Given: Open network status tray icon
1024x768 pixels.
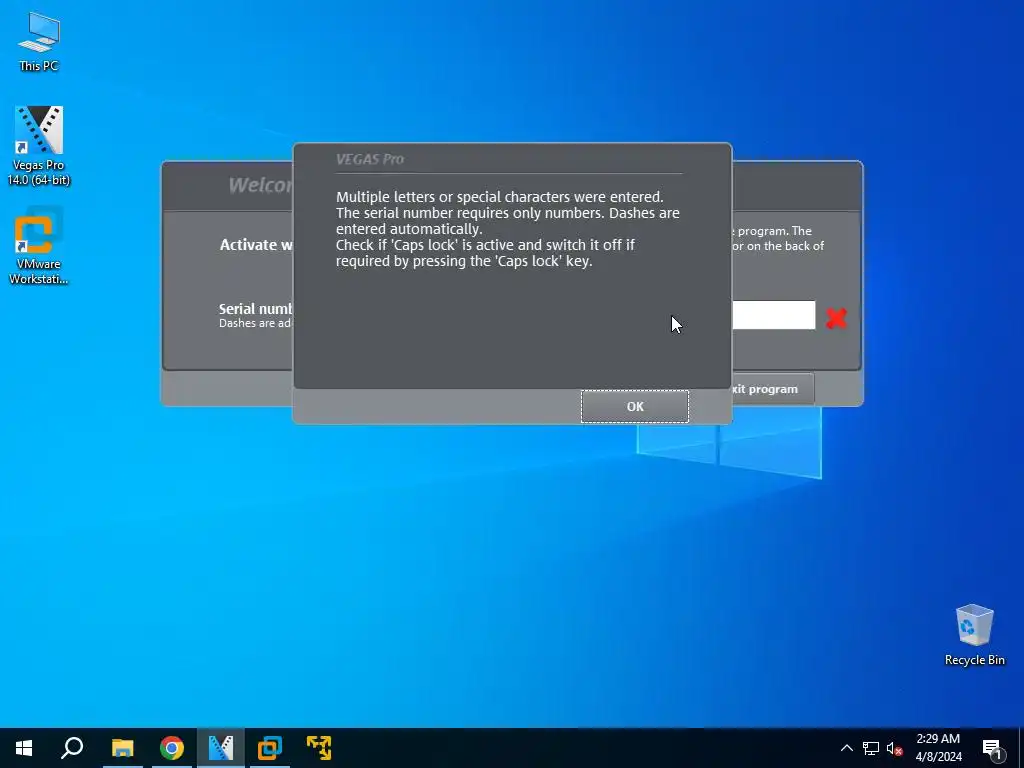Looking at the screenshot, I should coord(871,748).
